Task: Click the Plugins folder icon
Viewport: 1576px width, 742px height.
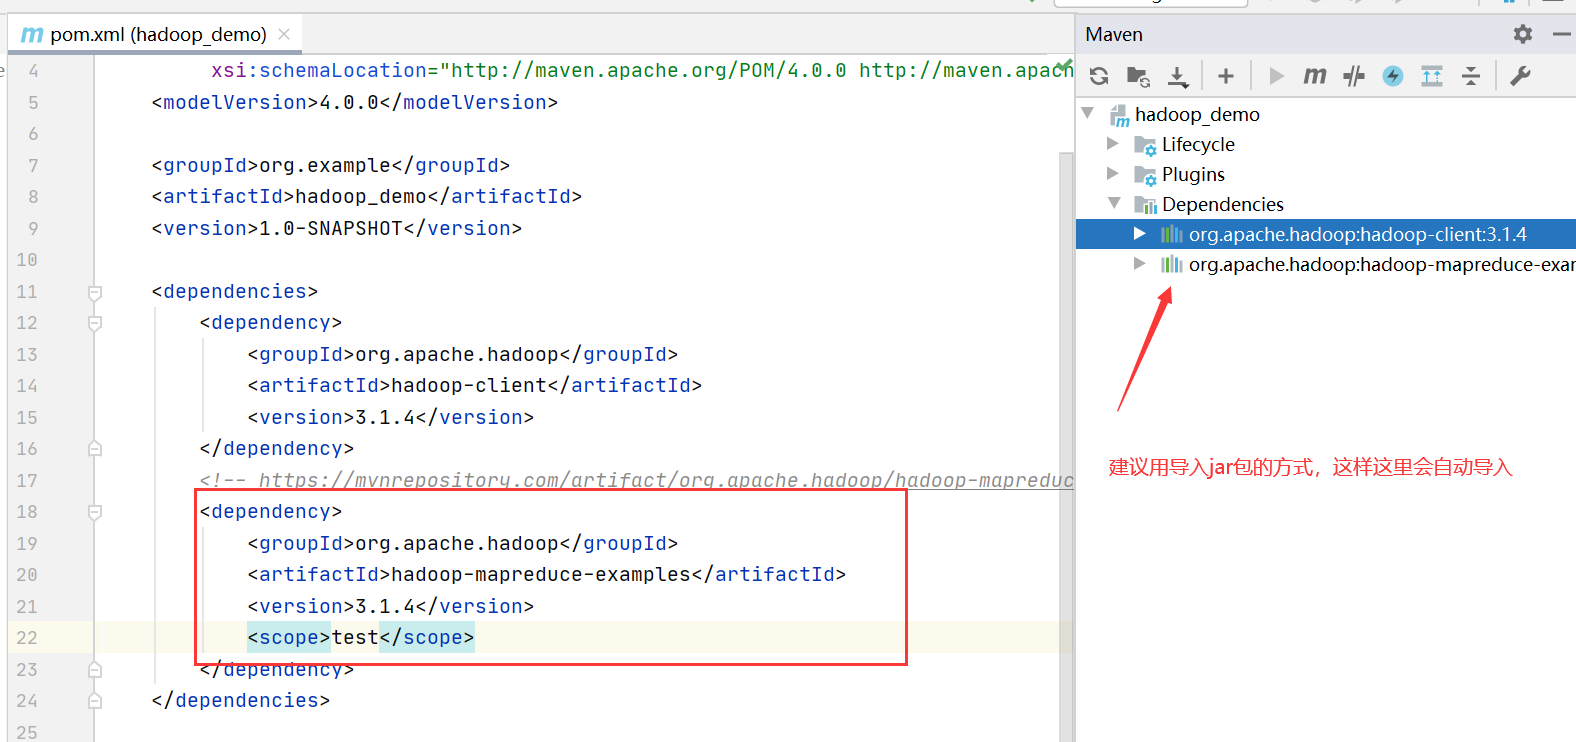Action: click(1145, 176)
